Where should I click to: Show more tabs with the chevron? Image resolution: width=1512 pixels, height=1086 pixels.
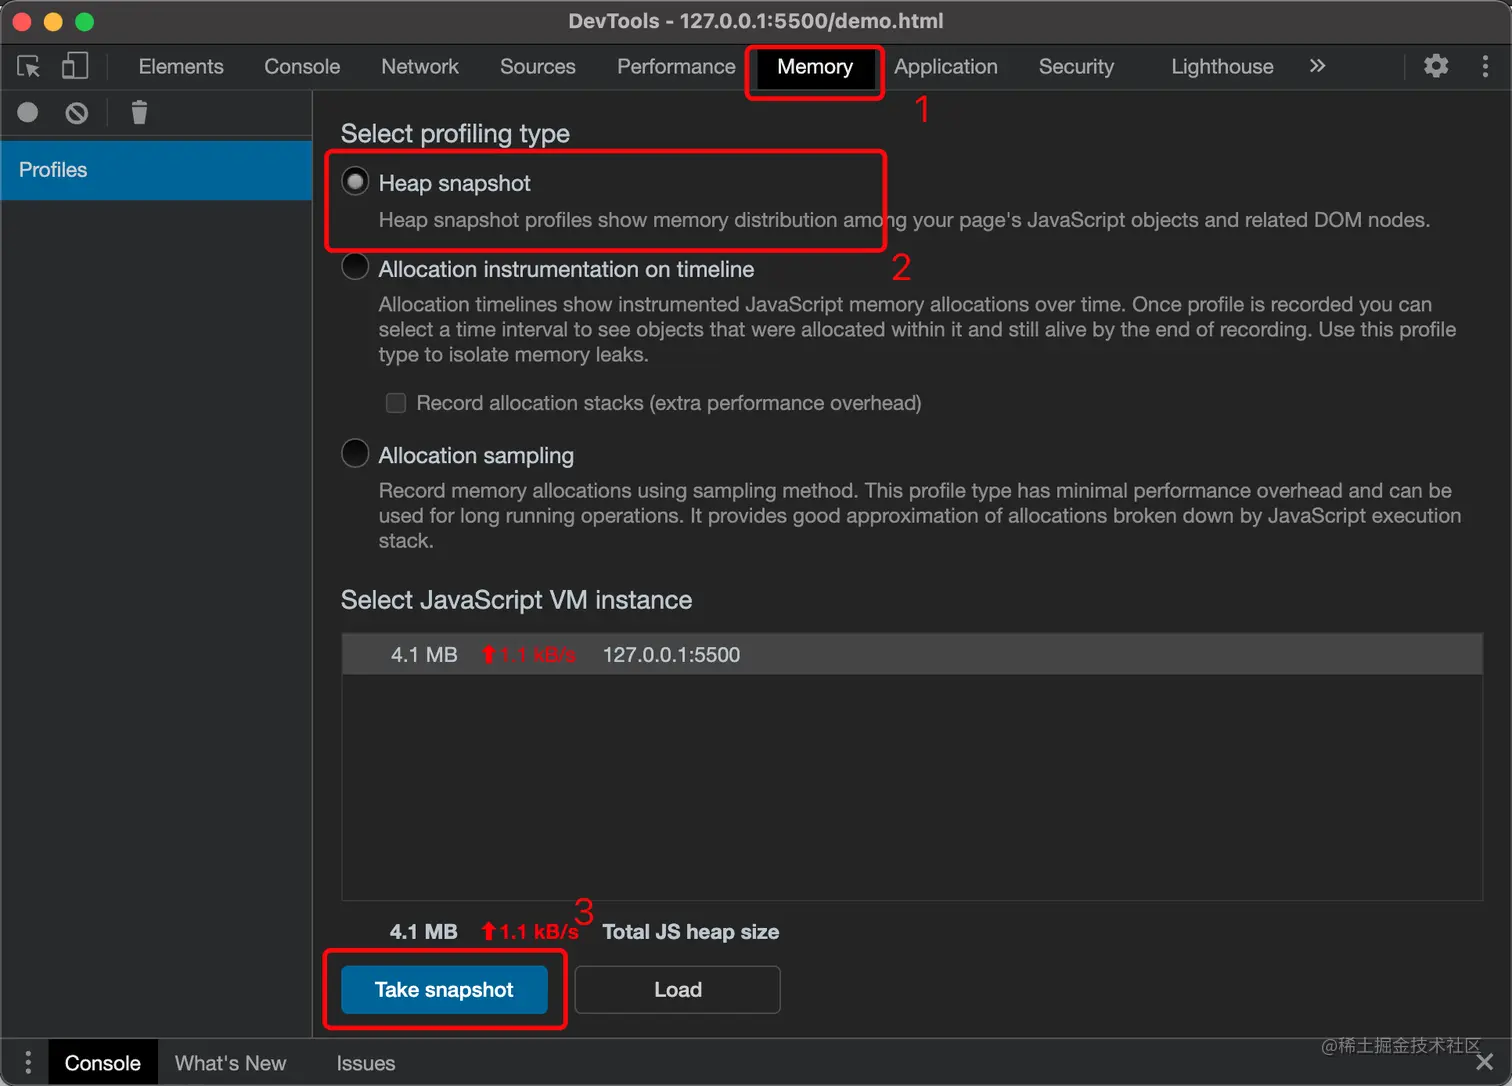[1317, 66]
